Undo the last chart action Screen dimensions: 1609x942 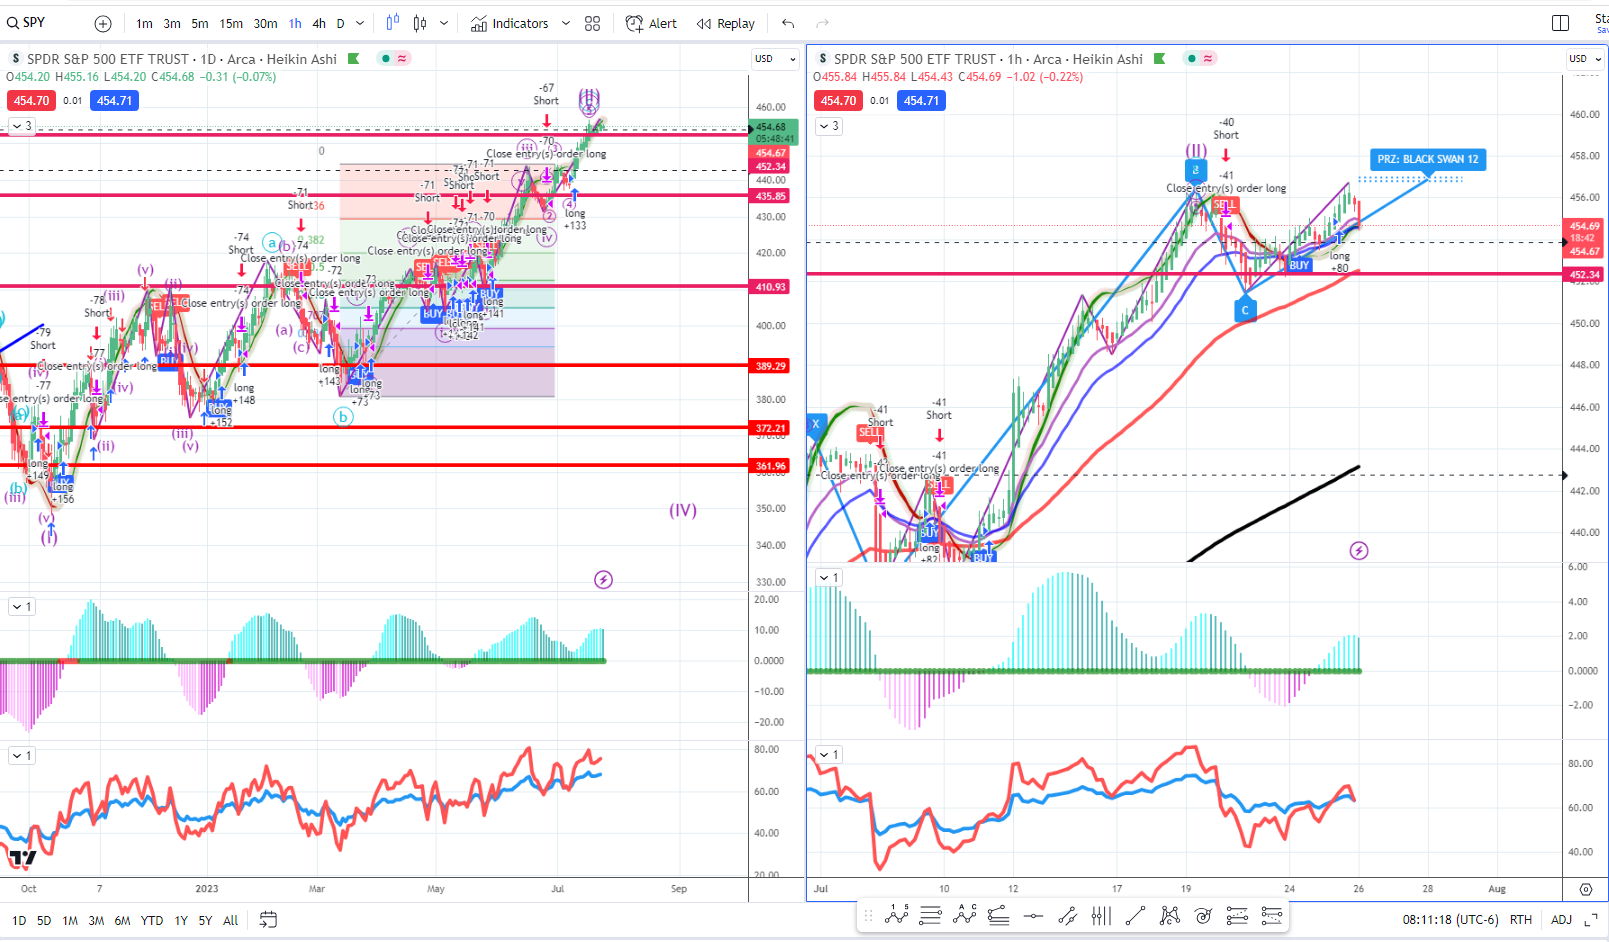pos(788,23)
